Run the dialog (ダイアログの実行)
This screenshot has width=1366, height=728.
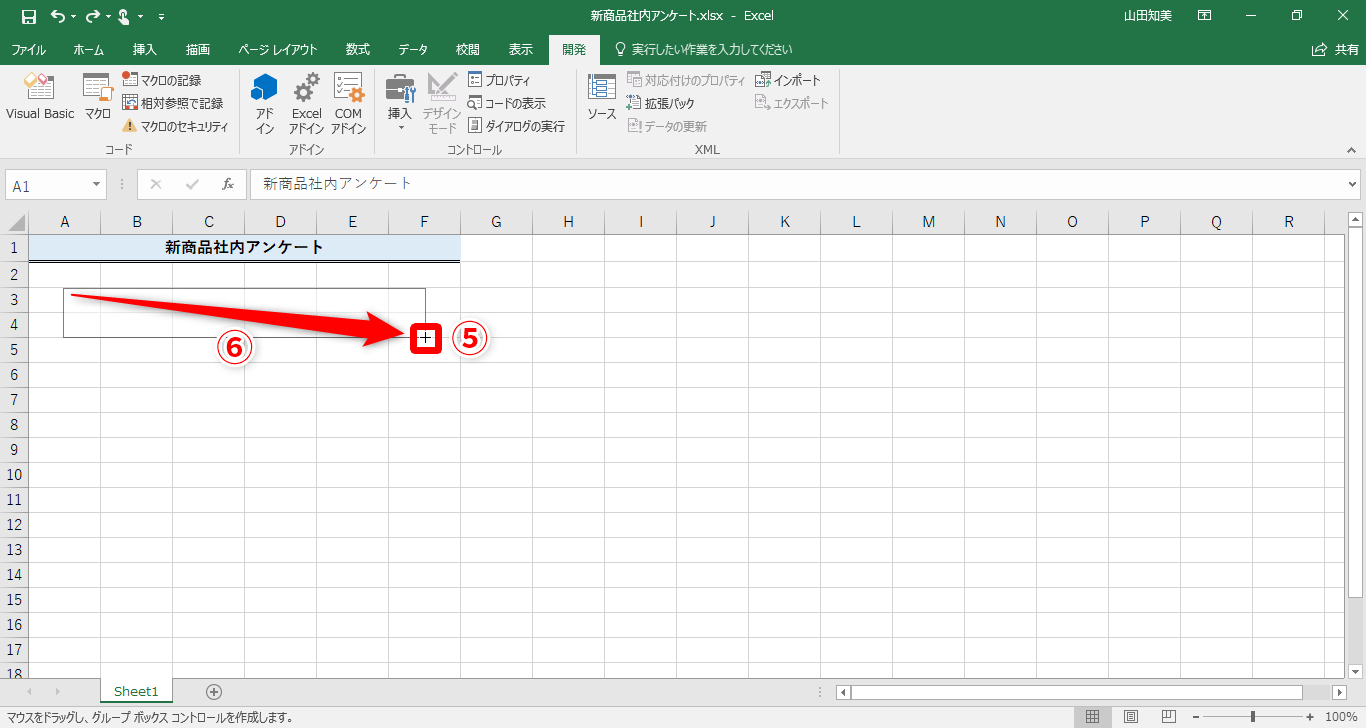click(516, 126)
